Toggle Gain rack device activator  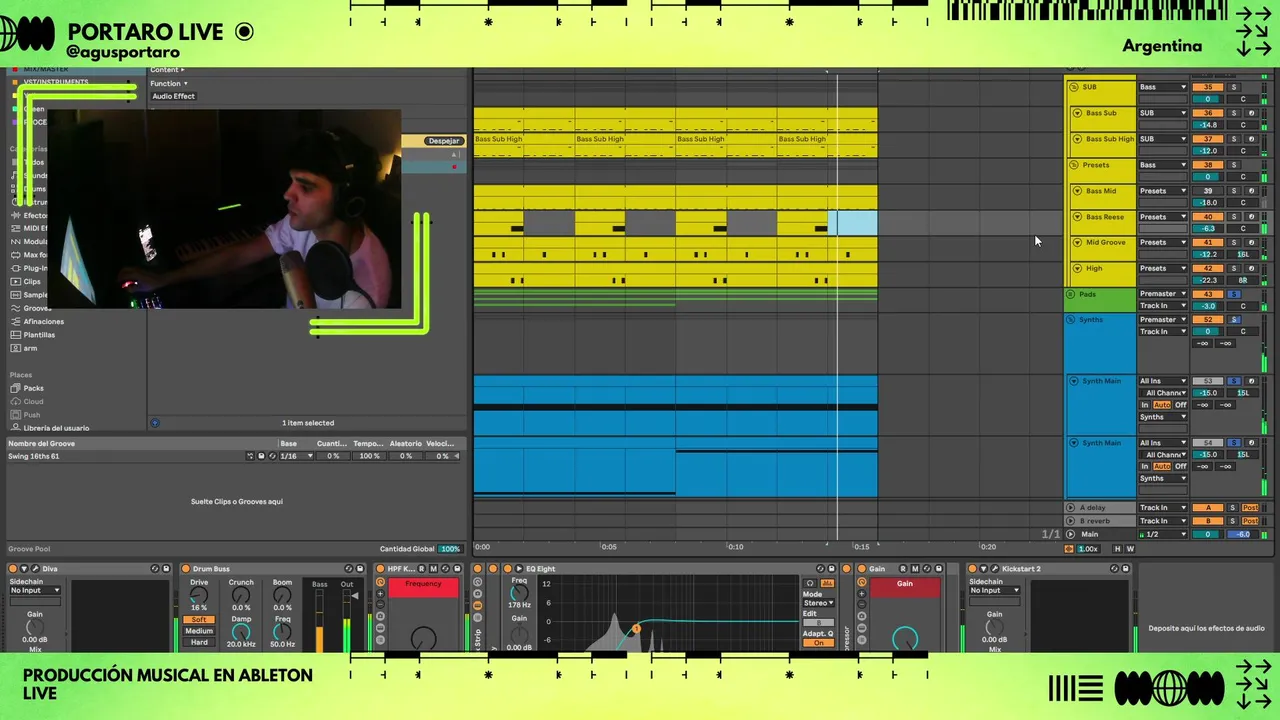click(862, 568)
